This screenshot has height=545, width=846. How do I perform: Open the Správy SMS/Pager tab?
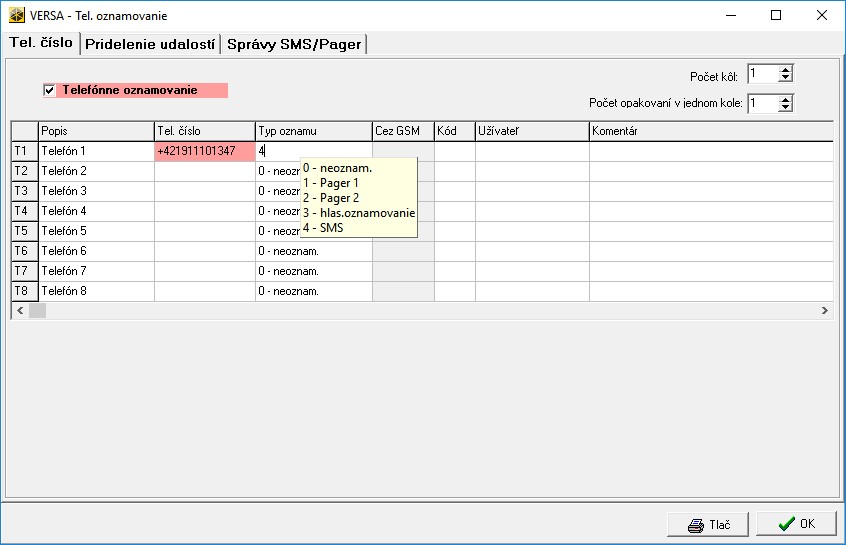pos(294,44)
